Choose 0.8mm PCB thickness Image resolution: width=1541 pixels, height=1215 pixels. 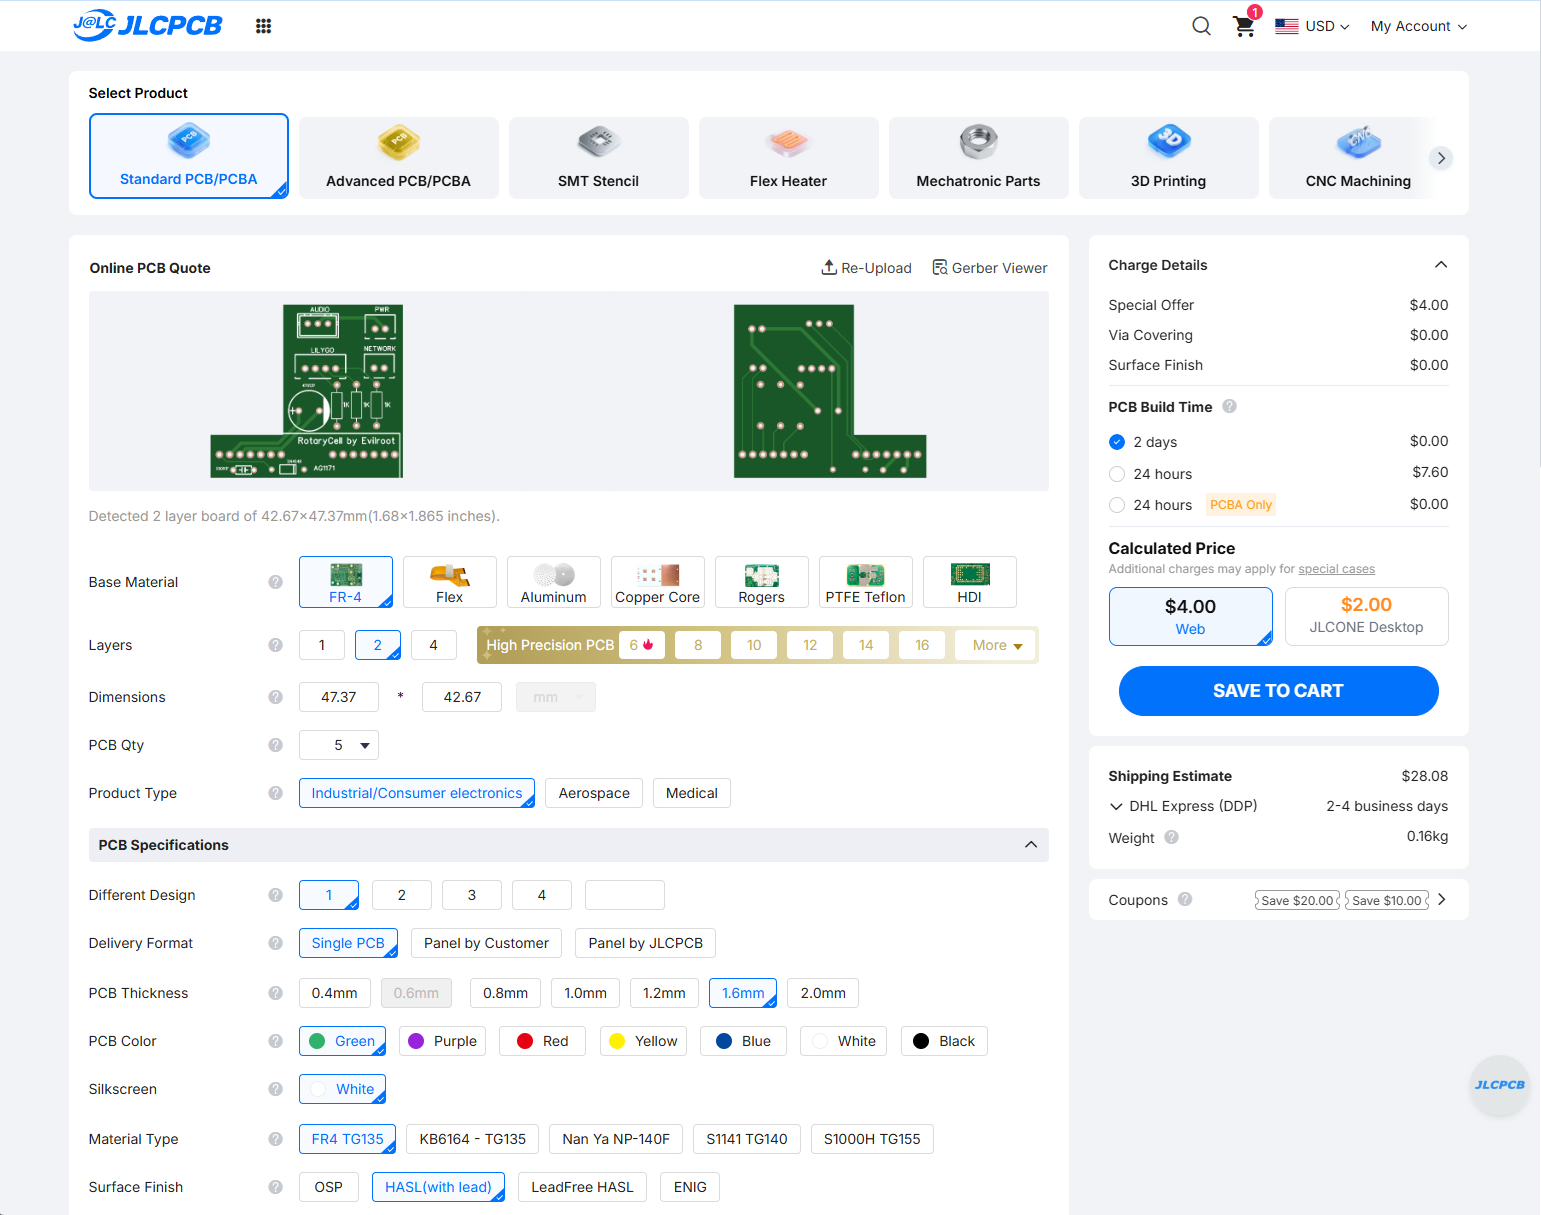point(506,993)
